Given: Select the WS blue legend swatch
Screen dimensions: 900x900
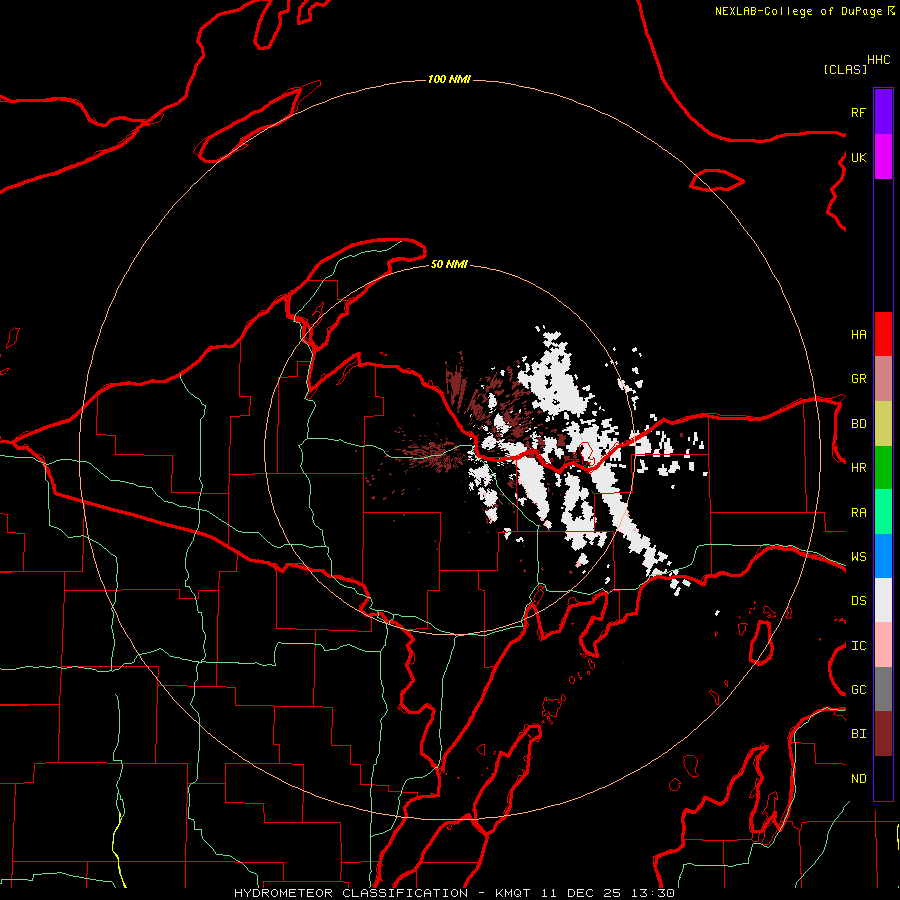Looking at the screenshot, I should pos(883,556).
